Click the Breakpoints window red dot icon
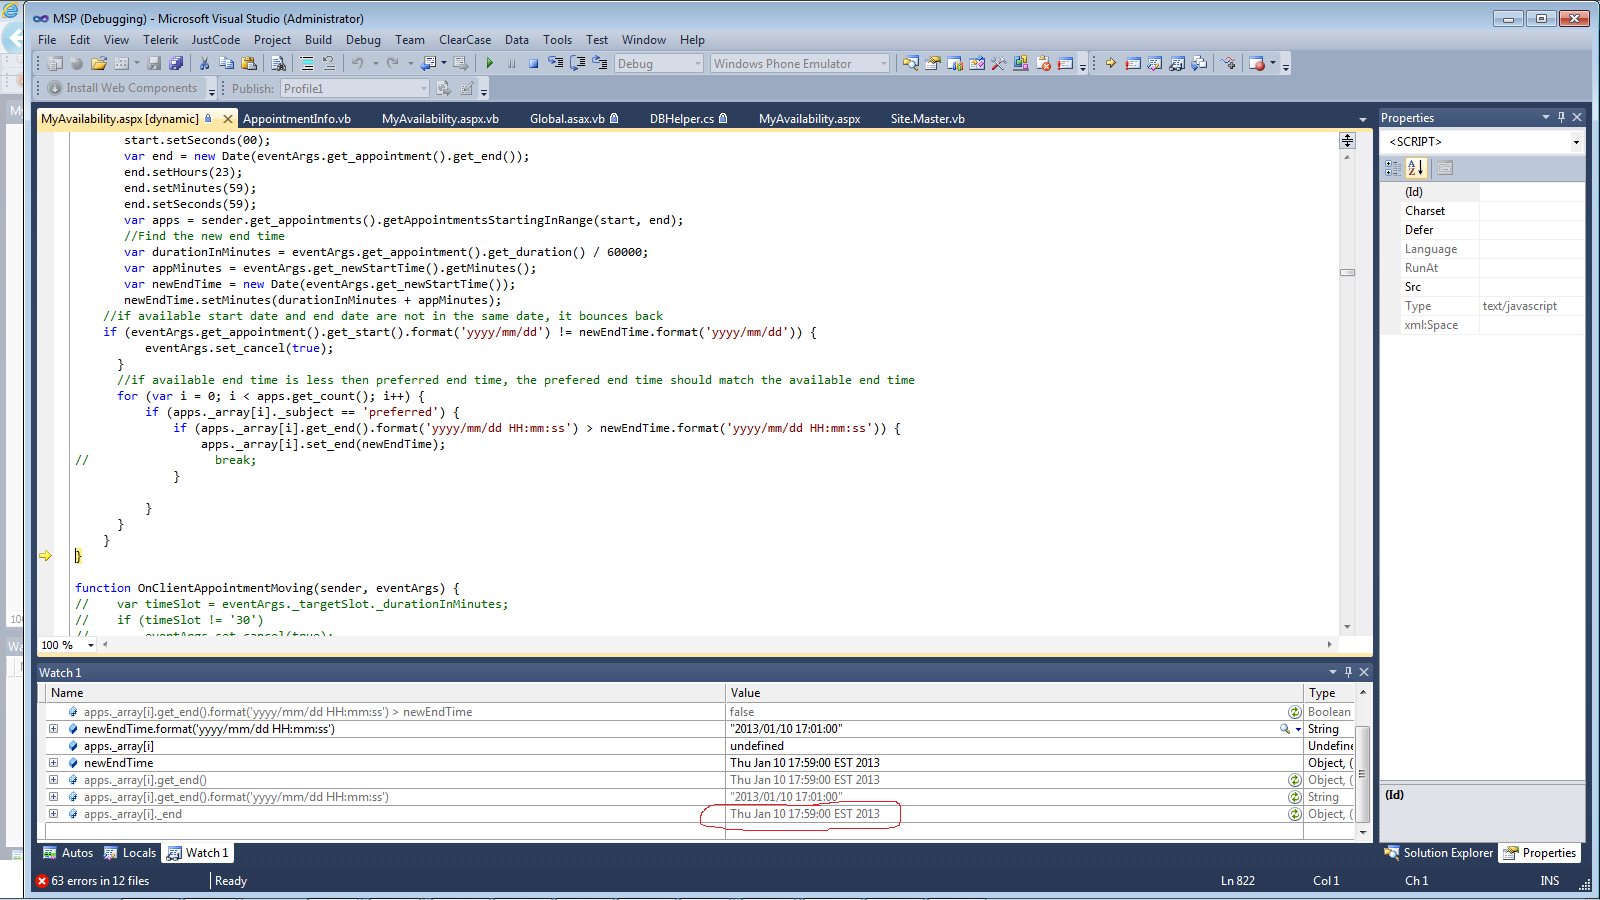The height and width of the screenshot is (900, 1600). [1256, 63]
